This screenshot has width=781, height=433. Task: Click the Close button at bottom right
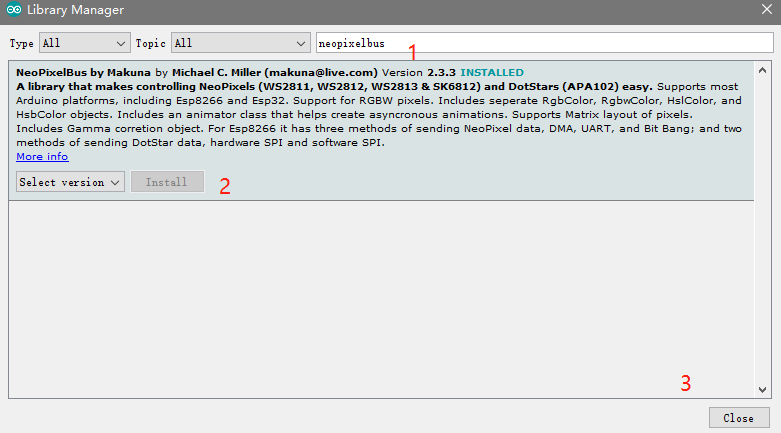pos(739,418)
